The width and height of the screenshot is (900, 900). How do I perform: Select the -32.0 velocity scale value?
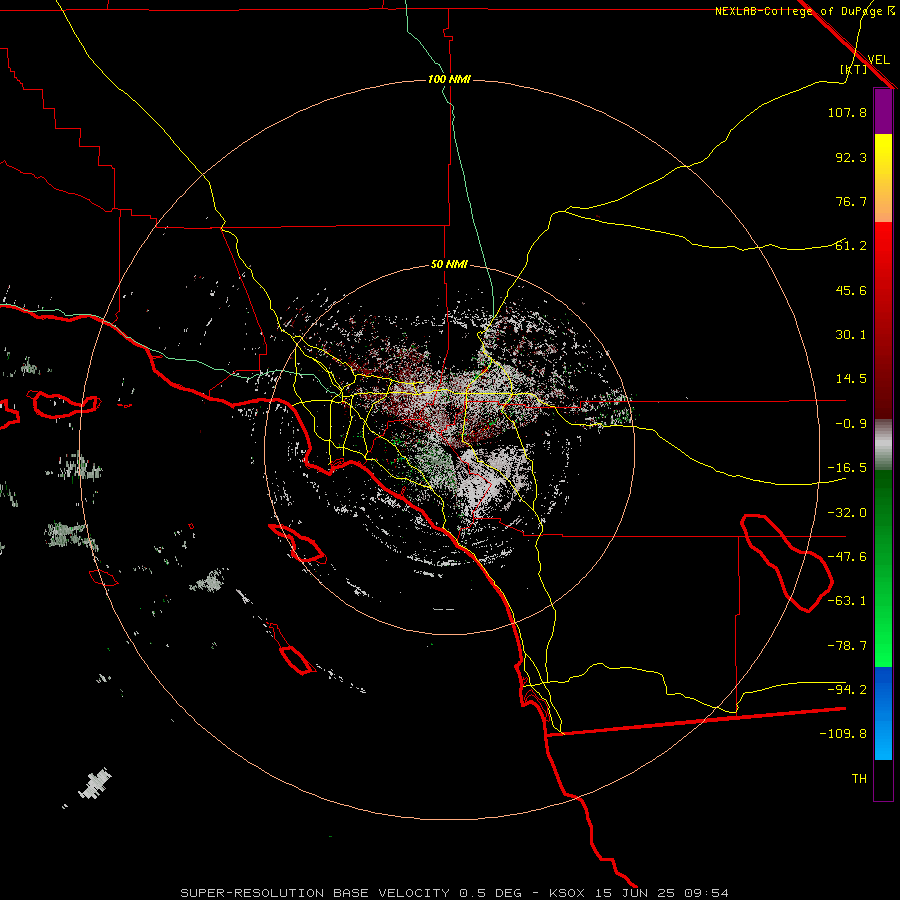(x=847, y=513)
